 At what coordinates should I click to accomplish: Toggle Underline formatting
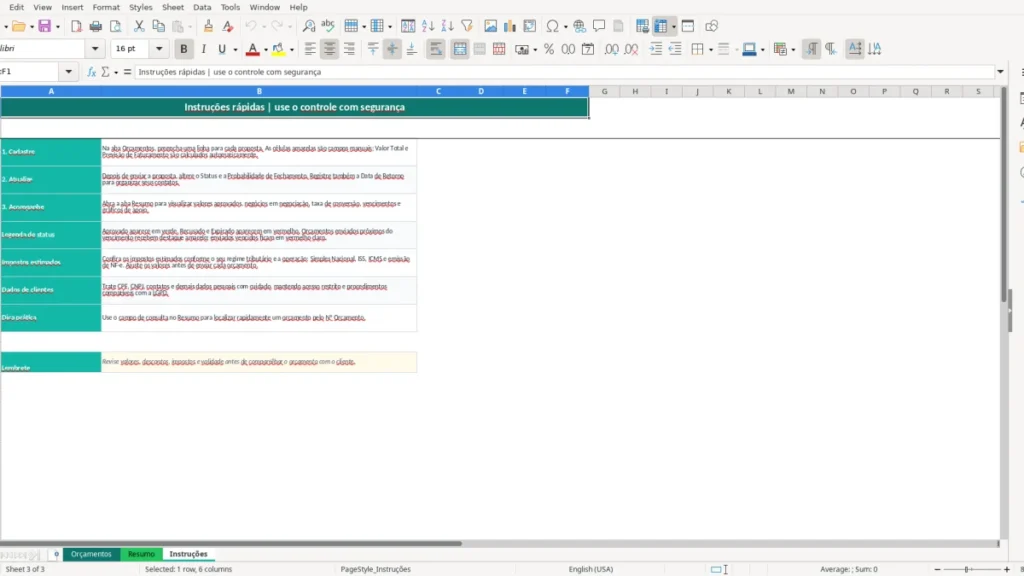[x=222, y=49]
